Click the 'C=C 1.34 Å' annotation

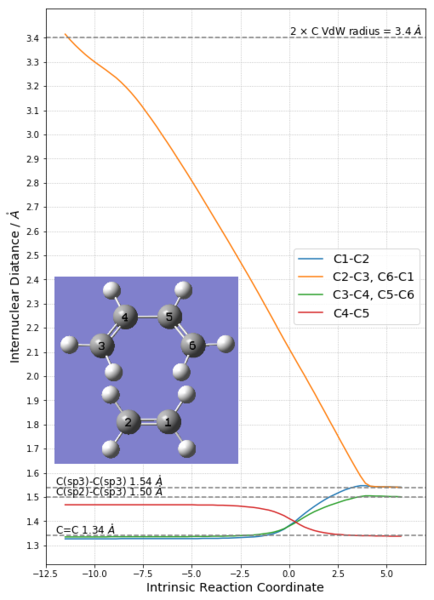[x=85, y=530]
